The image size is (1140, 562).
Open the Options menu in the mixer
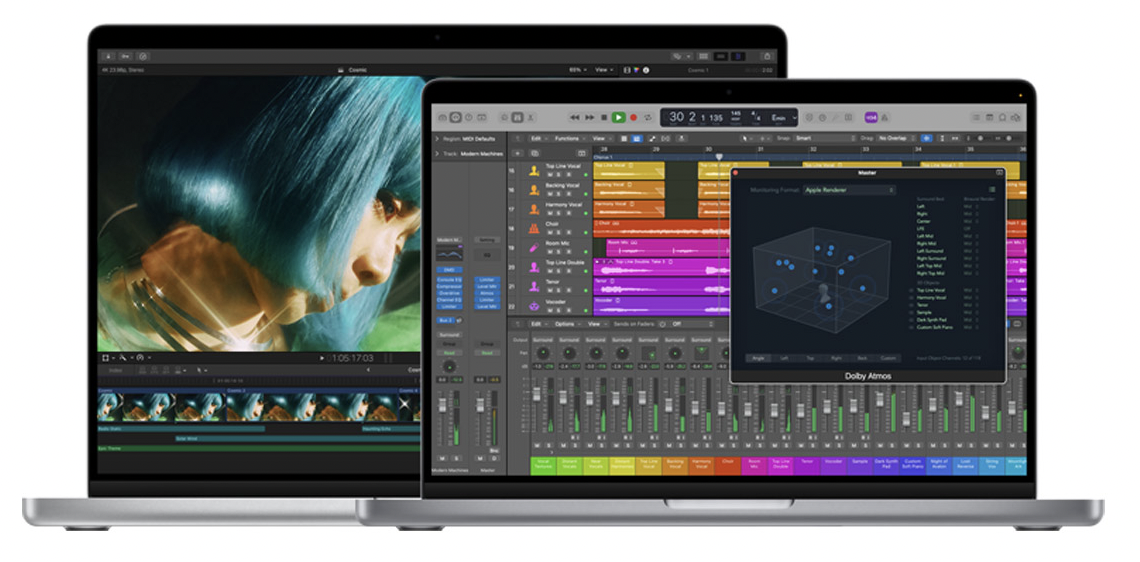tap(566, 324)
